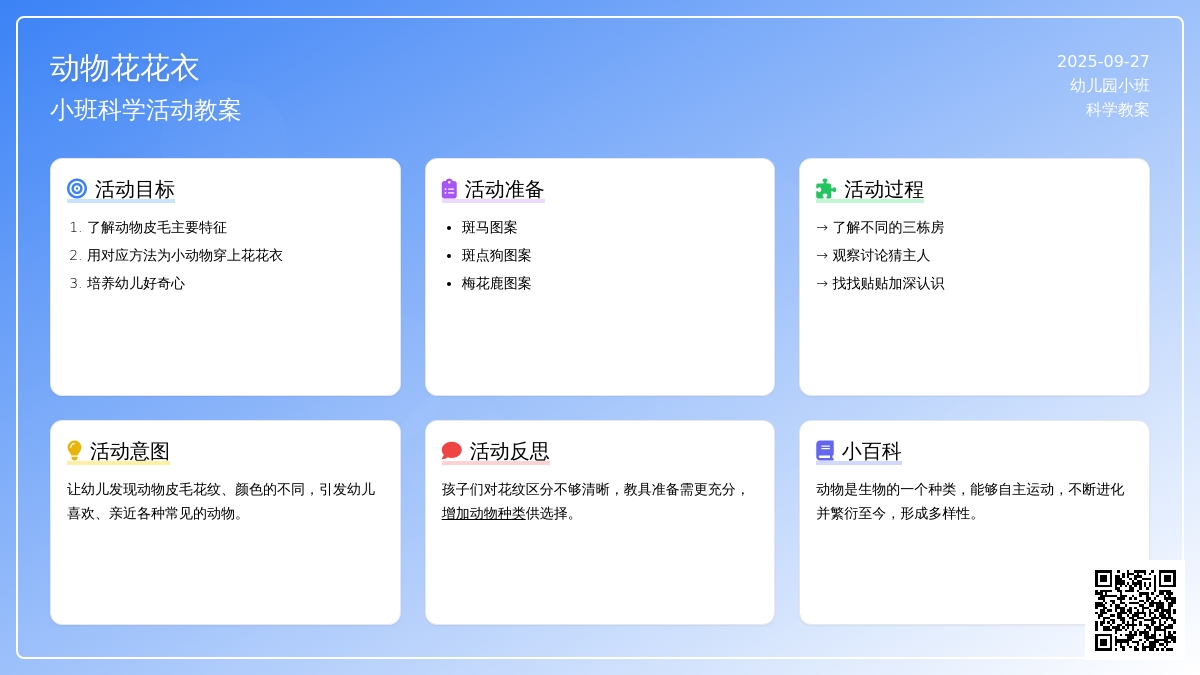Click the 幼儿园小班 label
Viewport: 1200px width, 675px height.
[x=1109, y=86]
